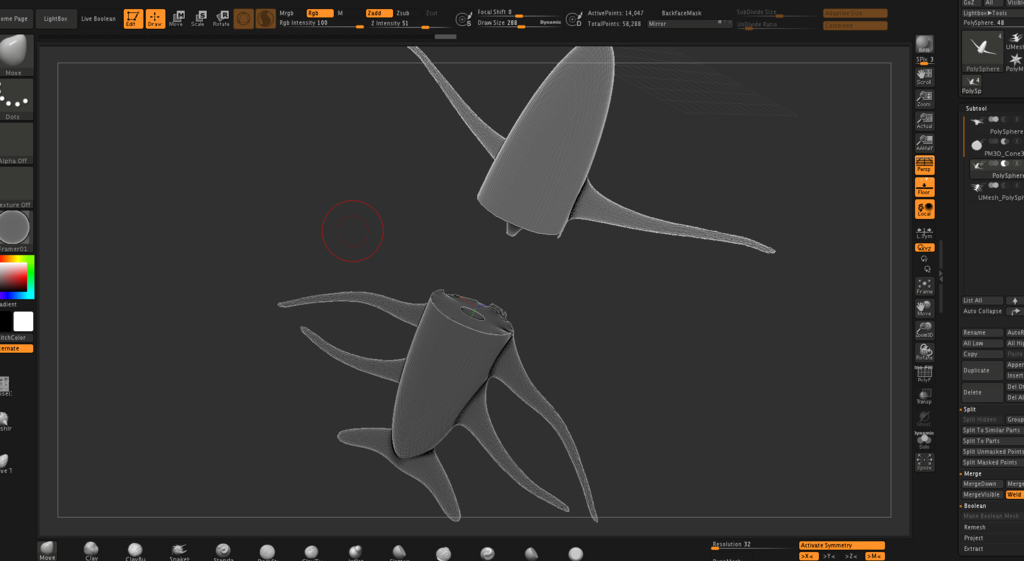Activate Draw mode button

coord(155,19)
